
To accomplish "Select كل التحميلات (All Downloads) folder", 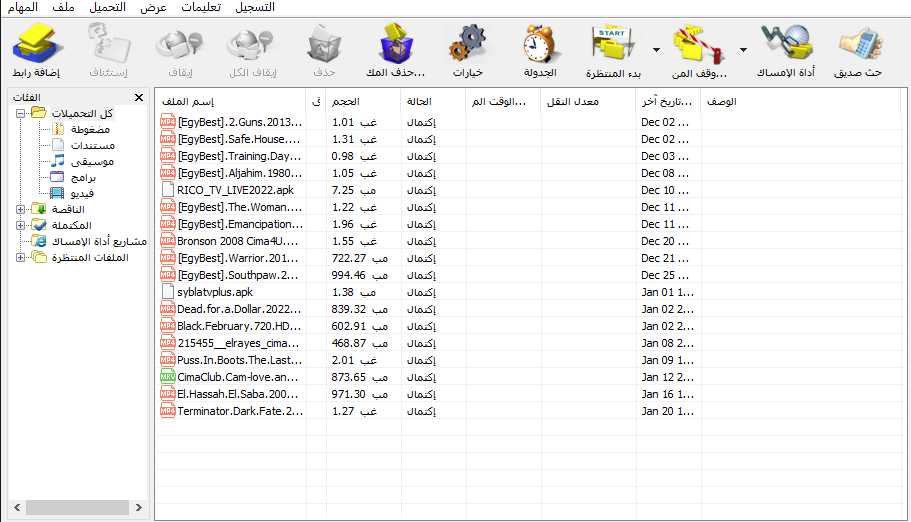I will [82, 113].
